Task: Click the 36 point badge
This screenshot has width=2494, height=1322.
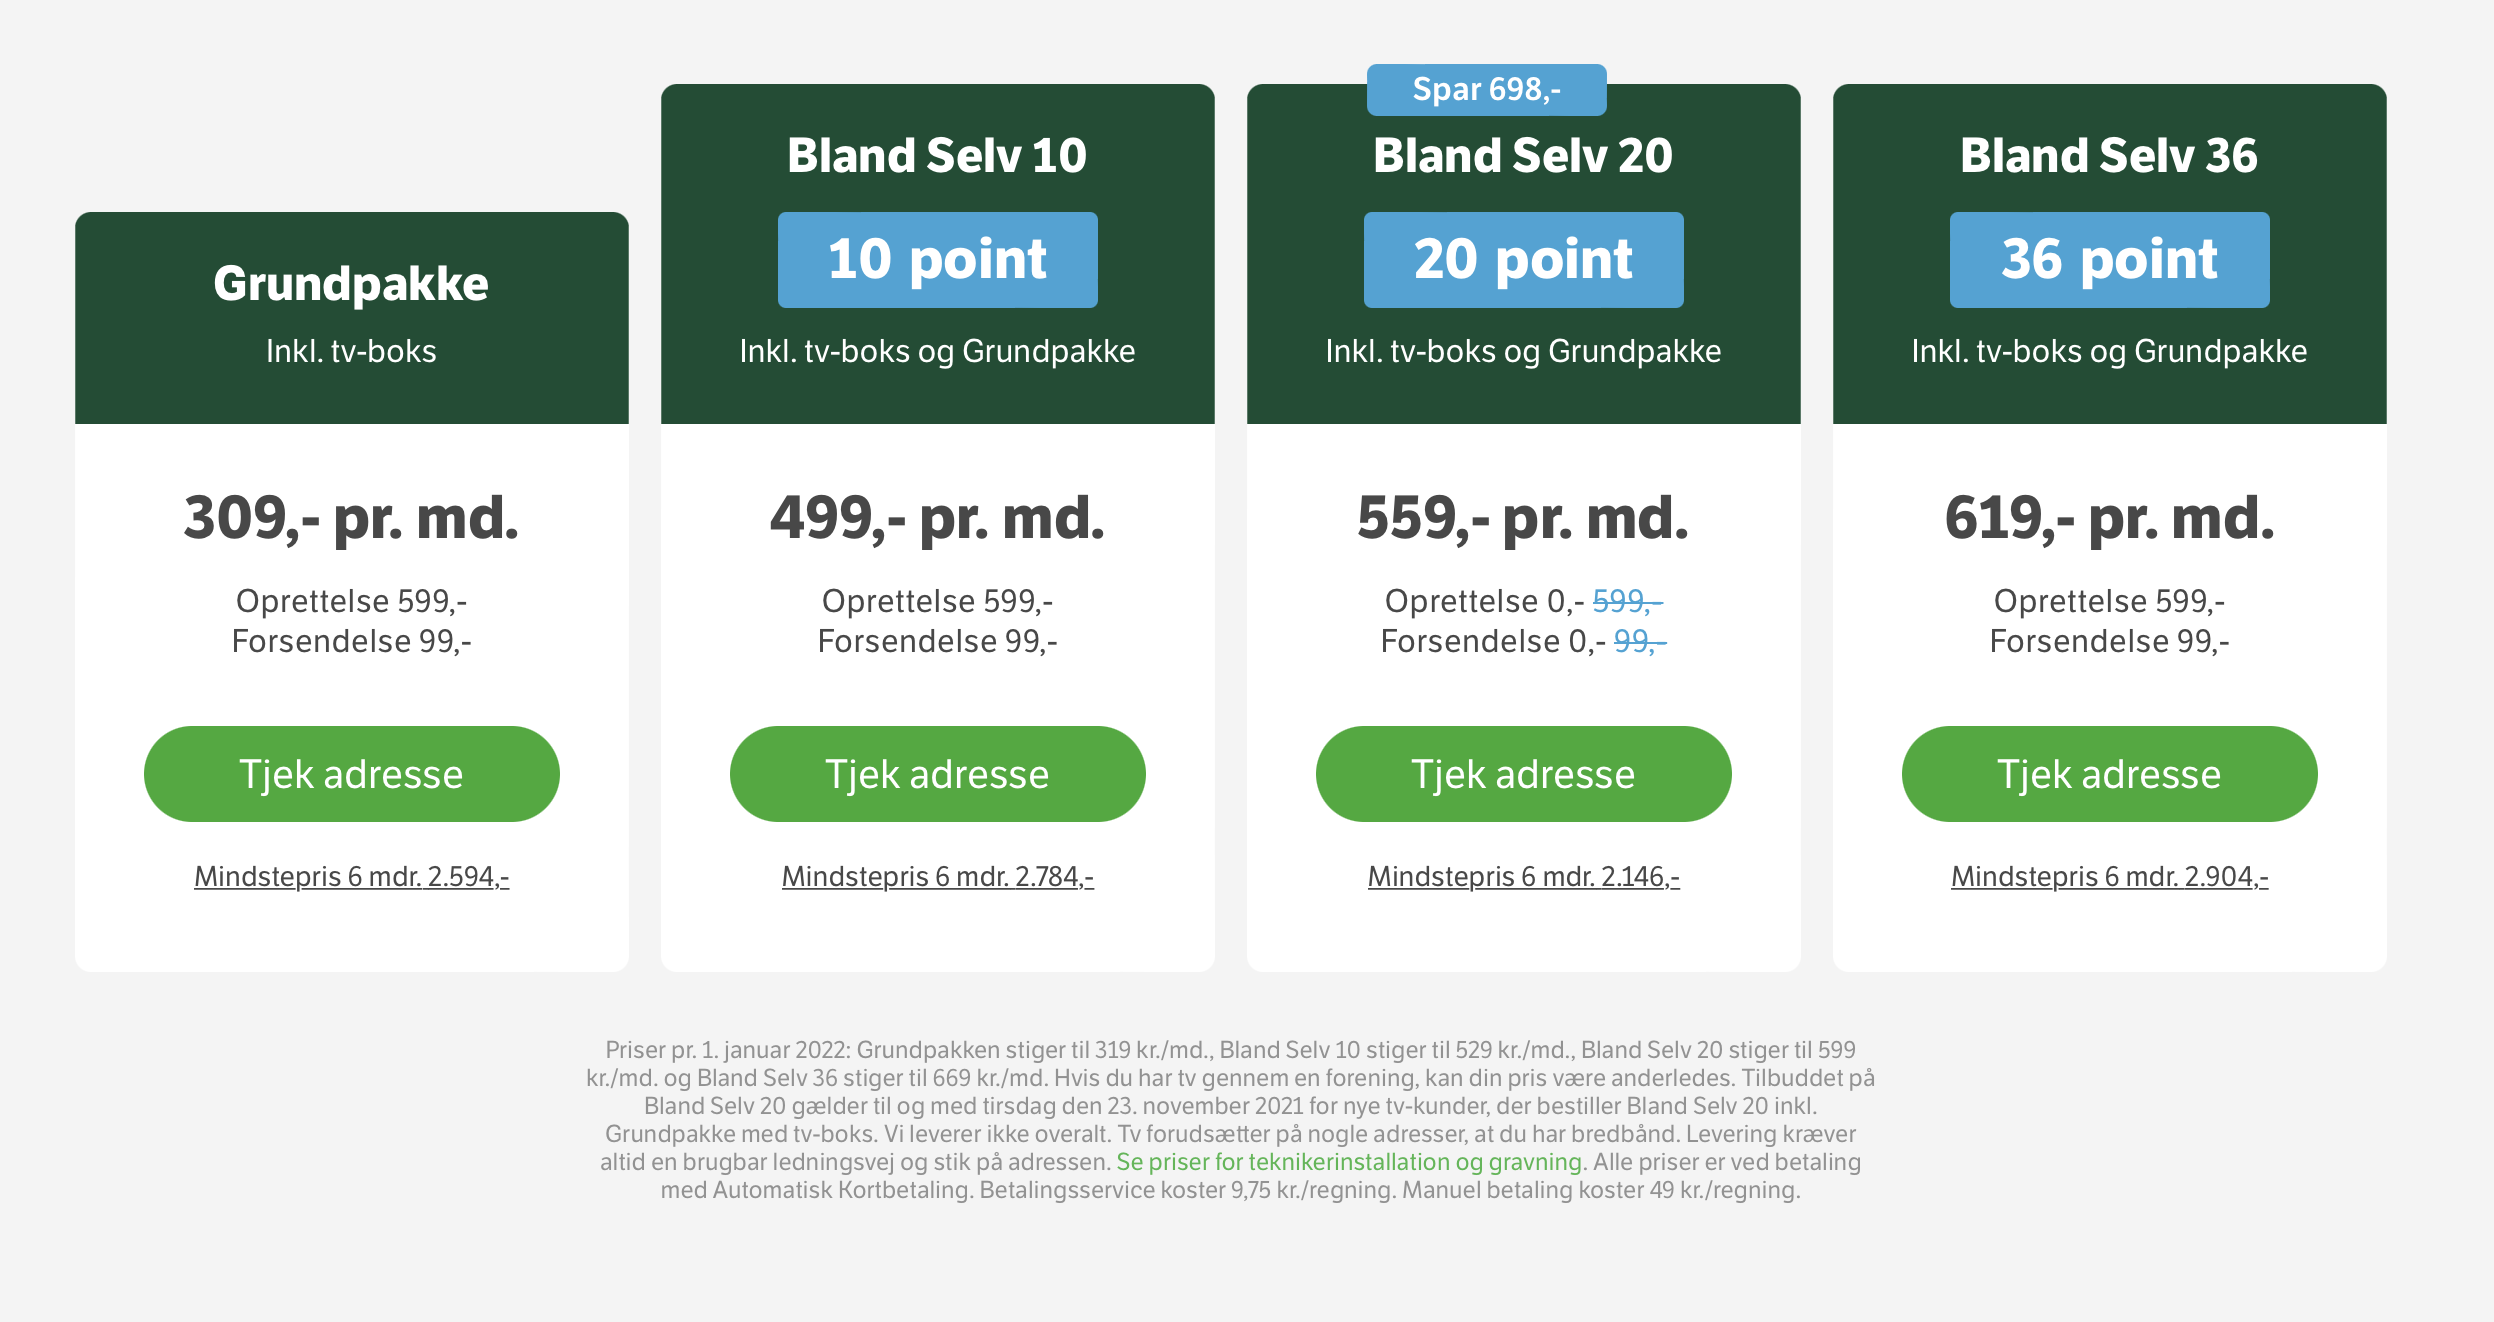Action: click(x=2109, y=259)
